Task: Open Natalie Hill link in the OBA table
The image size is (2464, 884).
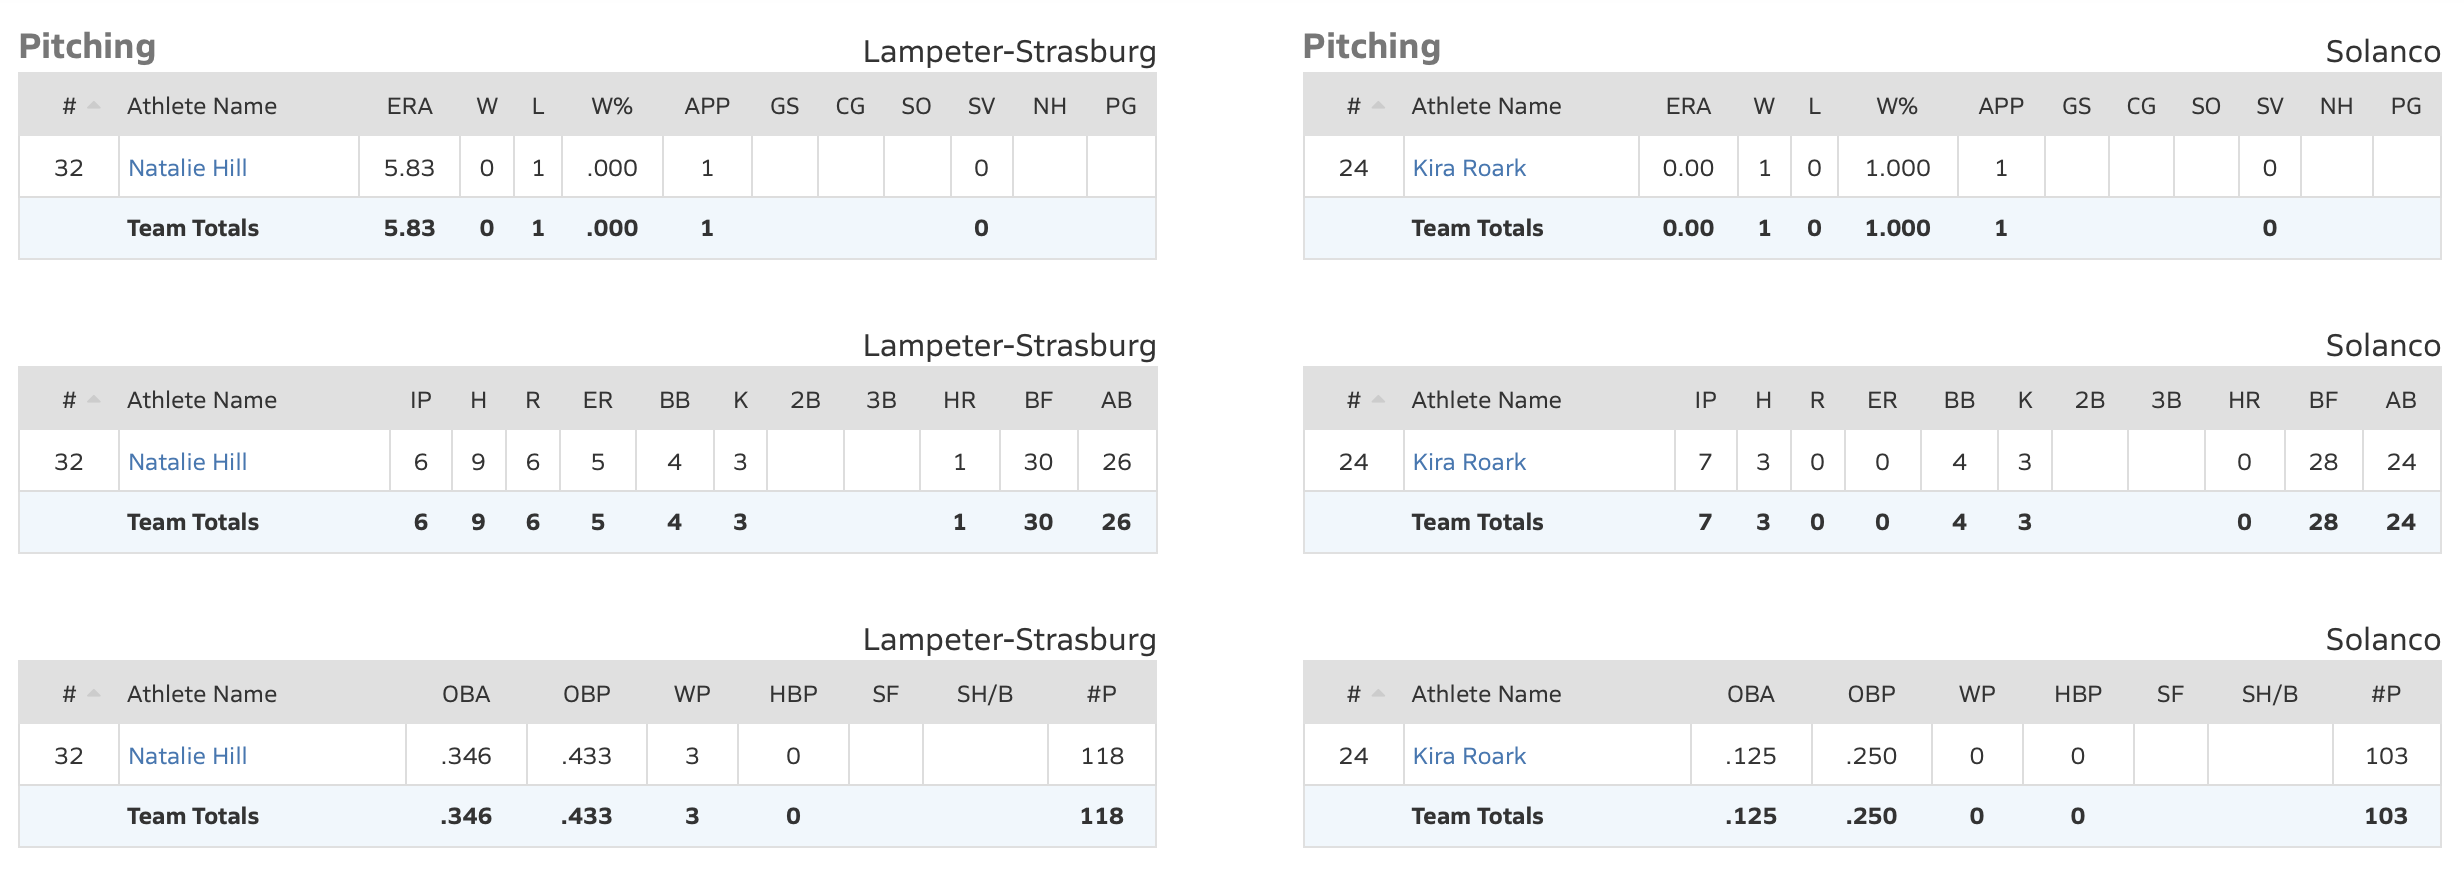Action: point(187,756)
